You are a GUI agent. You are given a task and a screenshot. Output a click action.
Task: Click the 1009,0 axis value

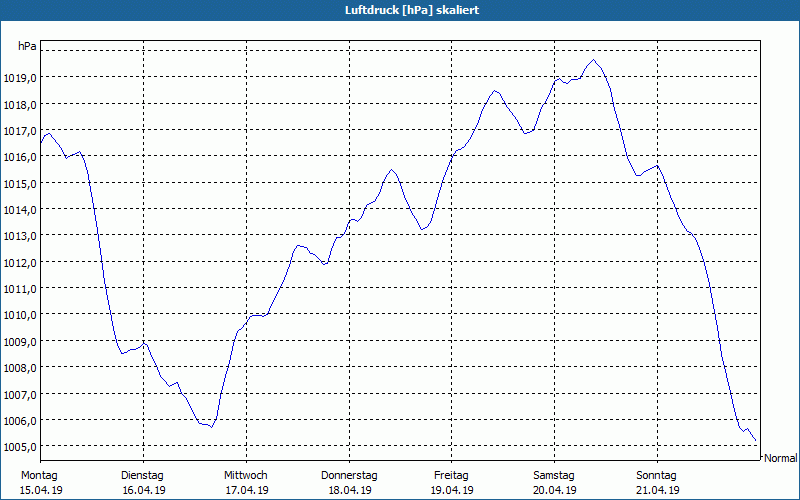[x=20, y=342]
